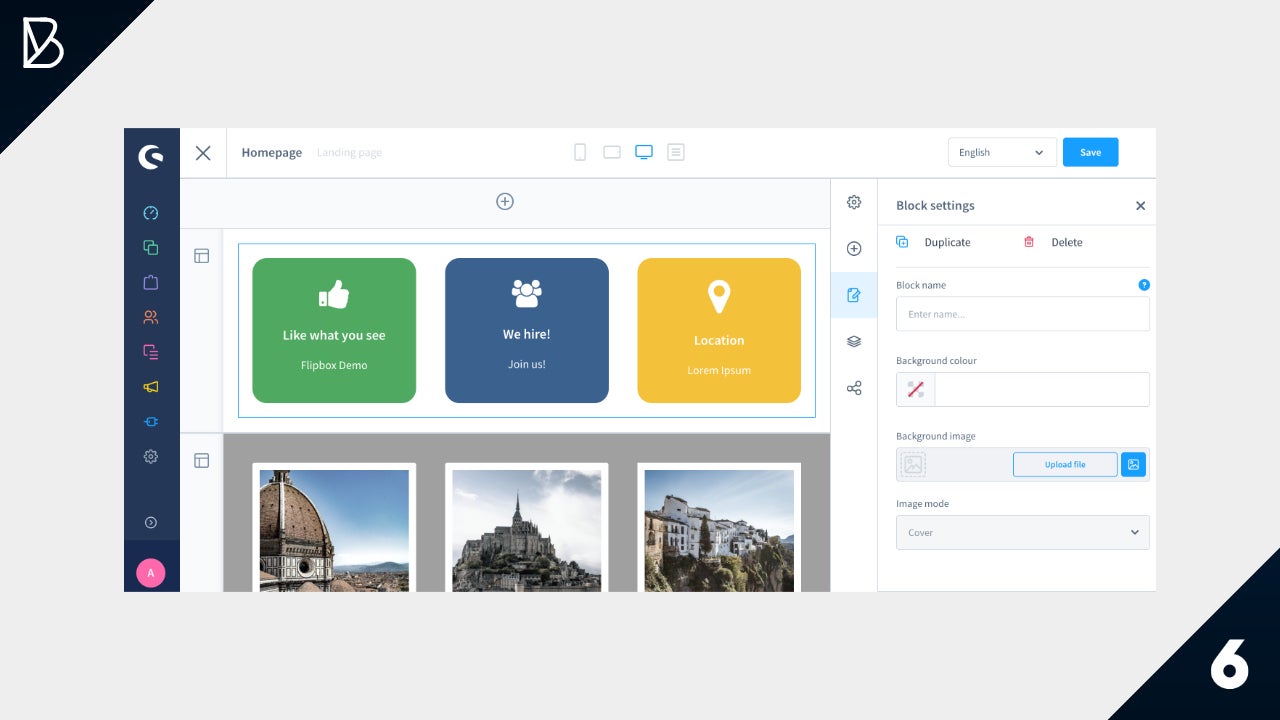Click the Save button
The height and width of the screenshot is (720, 1280).
(x=1090, y=152)
